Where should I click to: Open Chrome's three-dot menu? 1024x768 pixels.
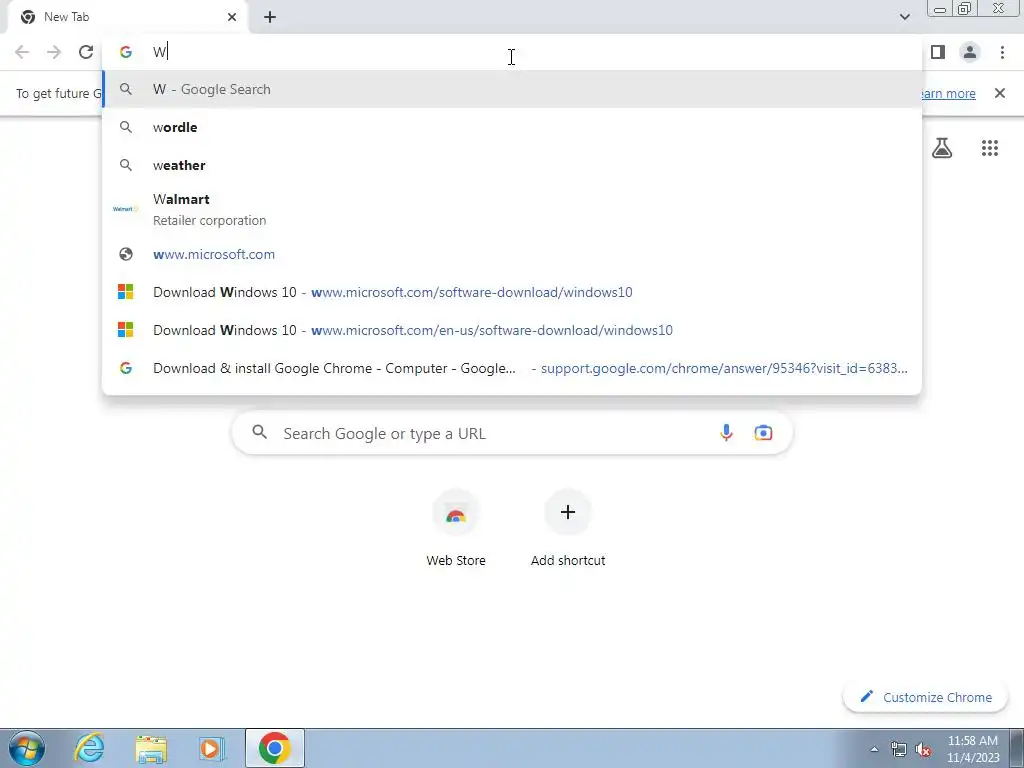pos(1002,52)
